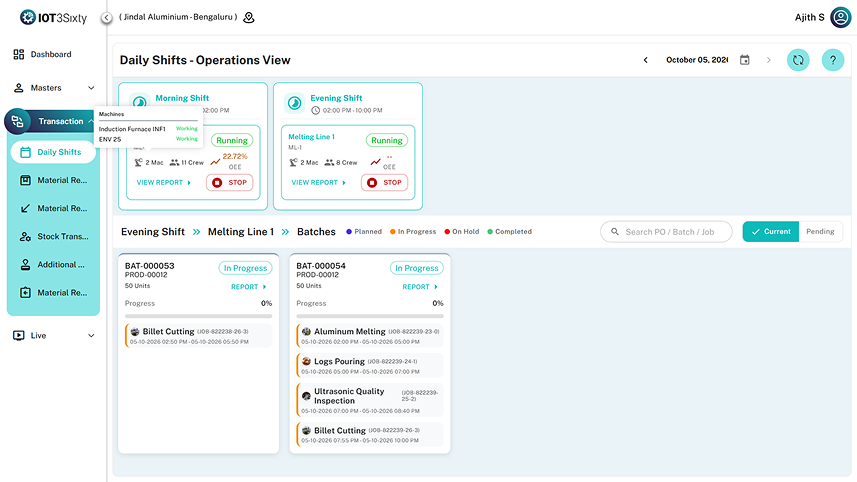Viewport: 857px width, 482px height.
Task: Click Evening Shift in the breadcrumb
Action: coord(152,232)
